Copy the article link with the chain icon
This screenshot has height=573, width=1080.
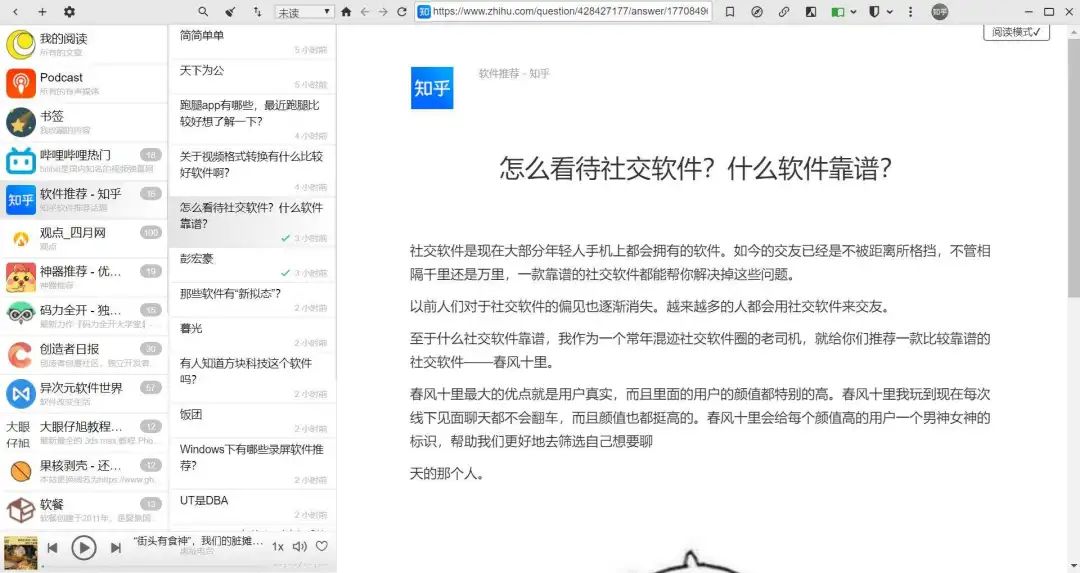[784, 12]
